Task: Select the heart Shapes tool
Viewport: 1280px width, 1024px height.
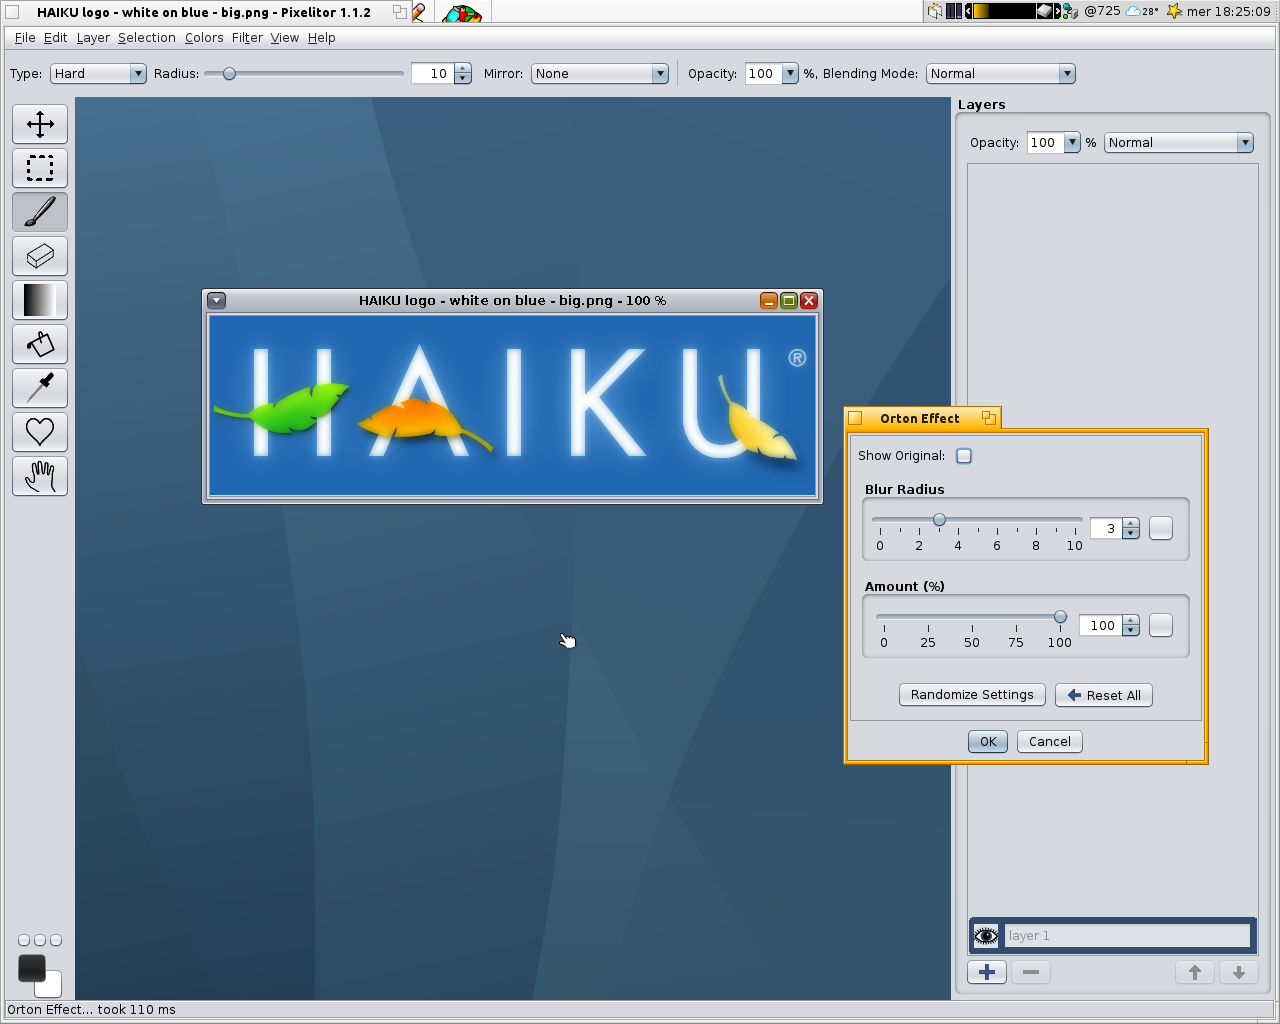Action: click(40, 432)
